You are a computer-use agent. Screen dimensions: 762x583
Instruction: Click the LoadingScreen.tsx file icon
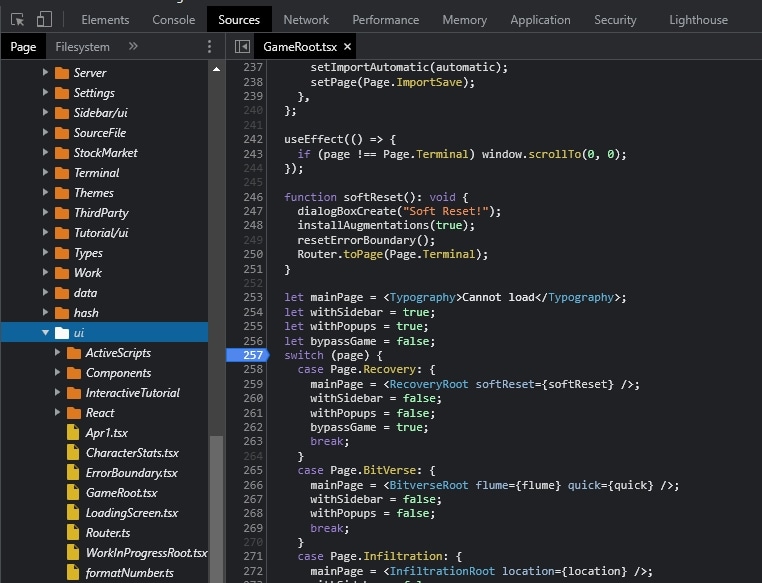(x=73, y=513)
